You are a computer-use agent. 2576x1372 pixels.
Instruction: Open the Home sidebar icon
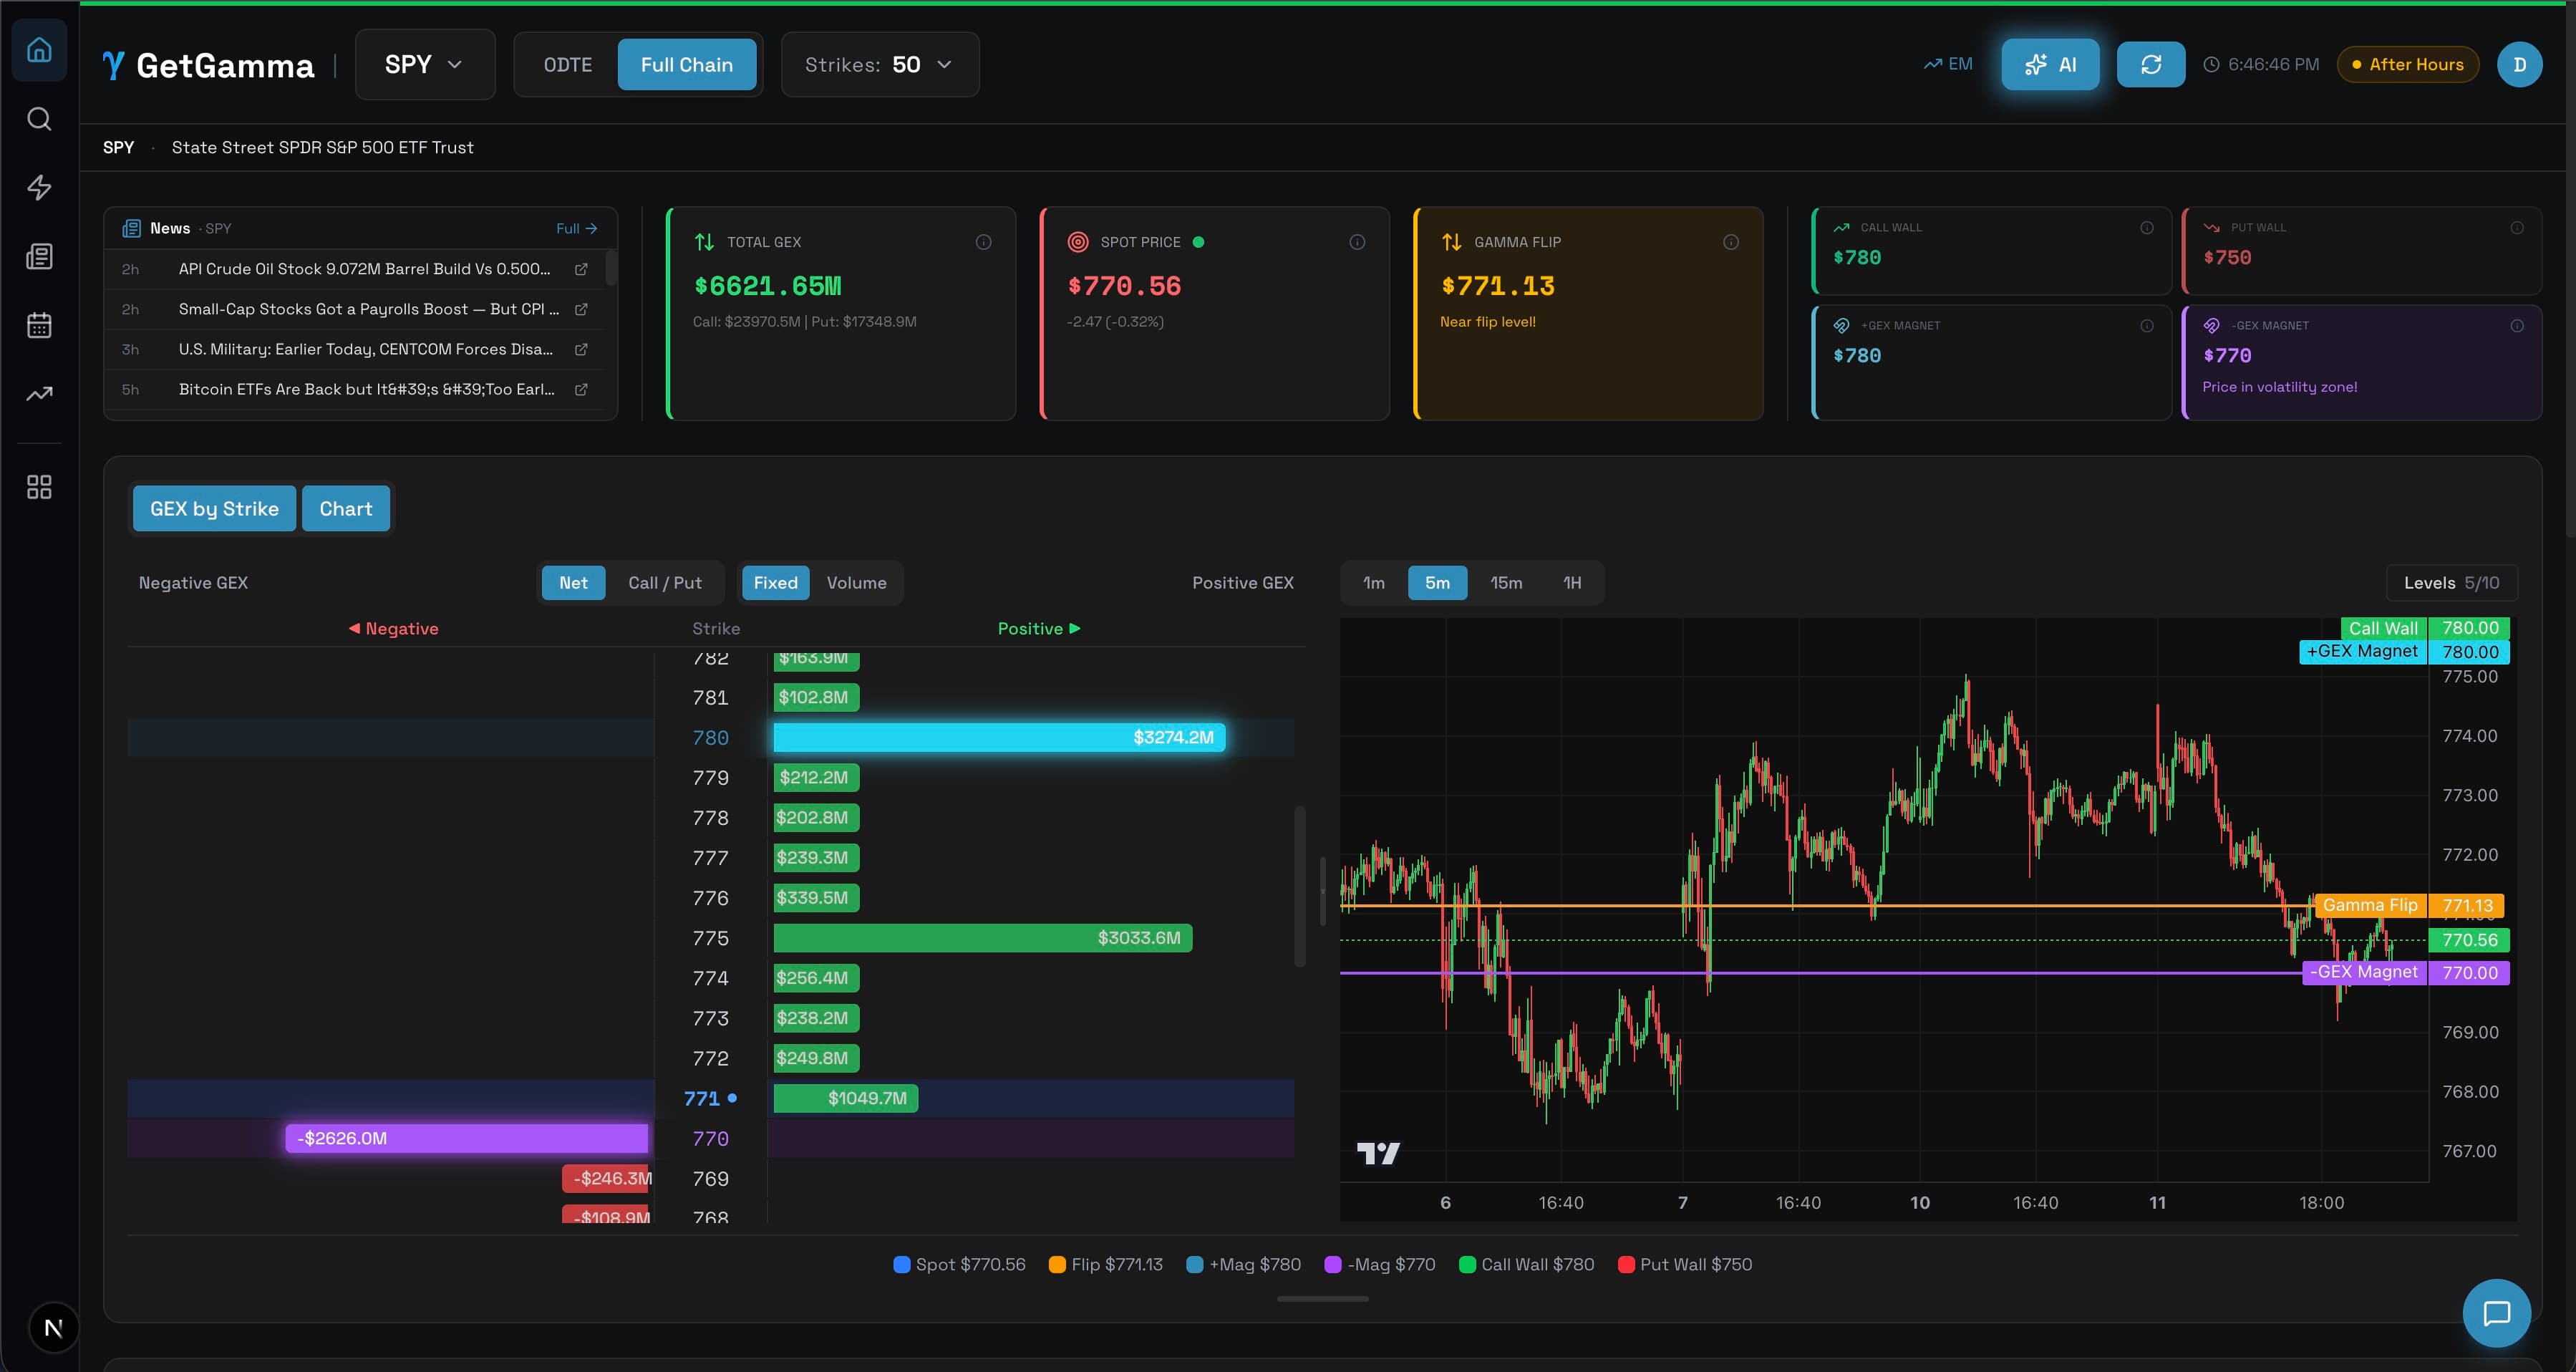[x=39, y=49]
